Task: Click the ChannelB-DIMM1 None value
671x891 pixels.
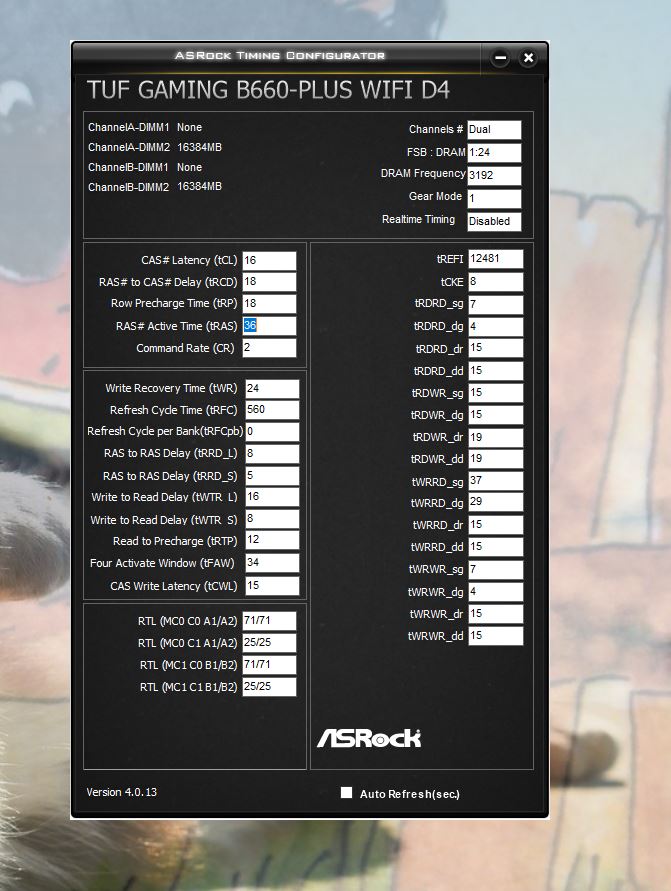Action: pos(189,167)
